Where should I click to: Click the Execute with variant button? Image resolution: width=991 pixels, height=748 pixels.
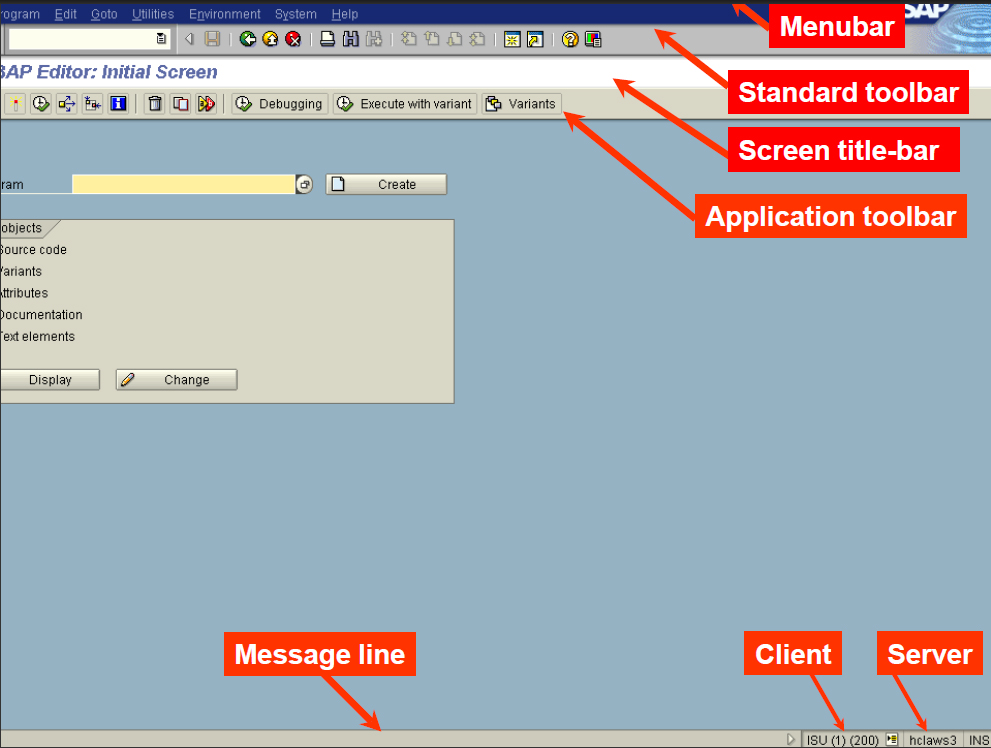tap(405, 104)
